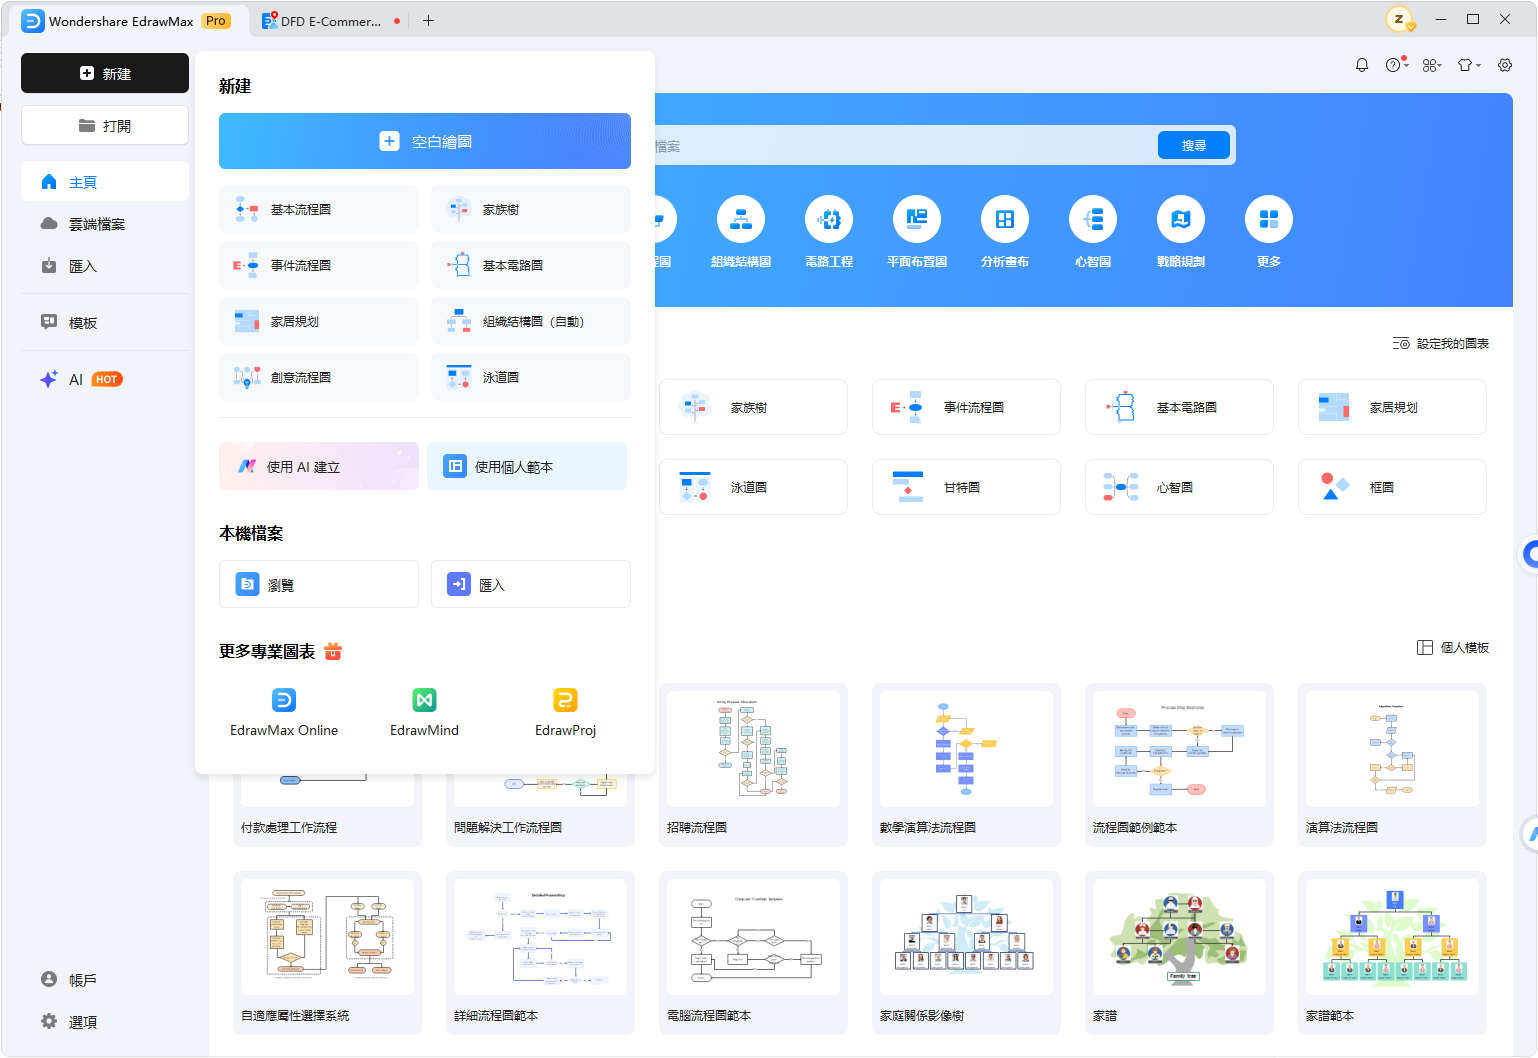Open notifications bell
This screenshot has height=1058, width=1538.
1362,65
